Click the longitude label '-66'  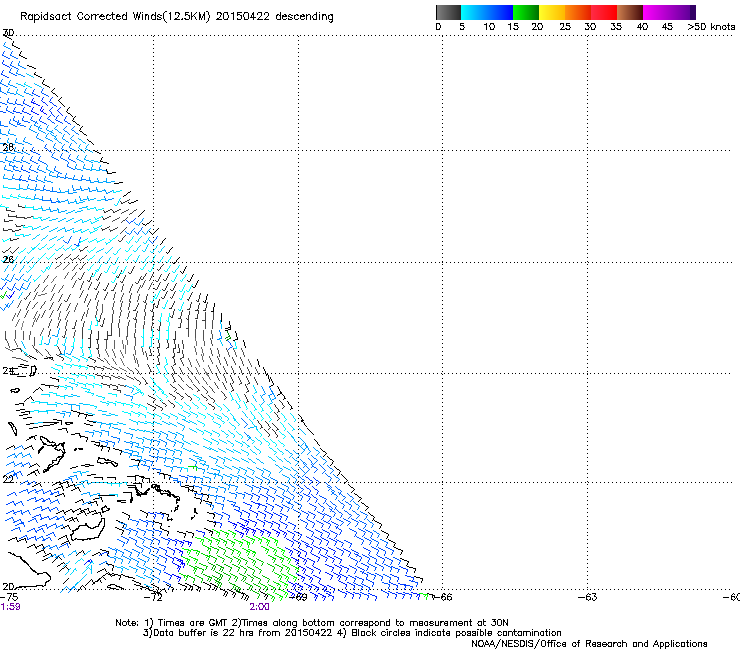pyautogui.click(x=443, y=597)
